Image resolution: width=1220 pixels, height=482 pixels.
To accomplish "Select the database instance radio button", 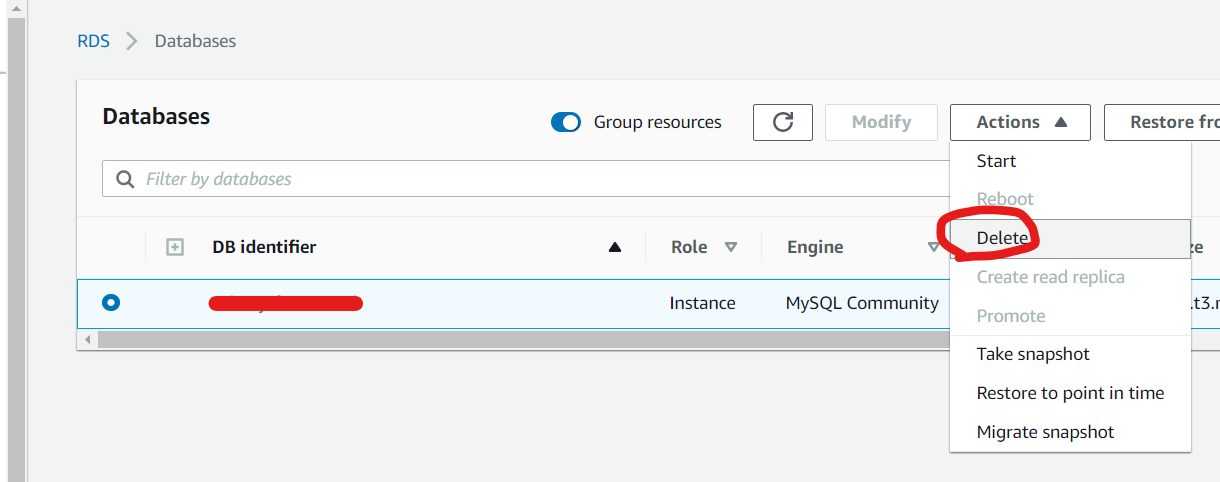I will click(111, 302).
